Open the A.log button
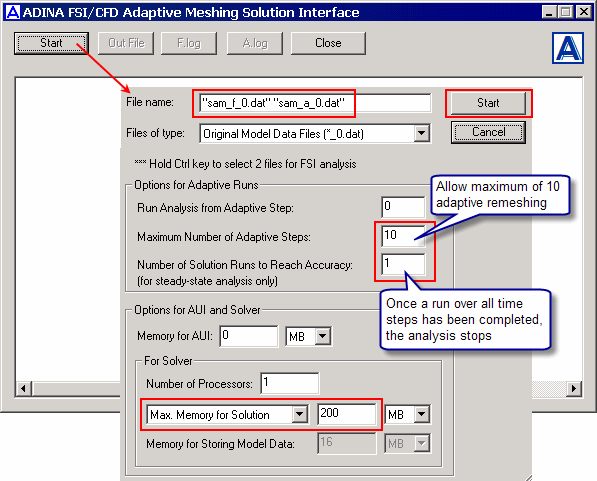 [255, 43]
